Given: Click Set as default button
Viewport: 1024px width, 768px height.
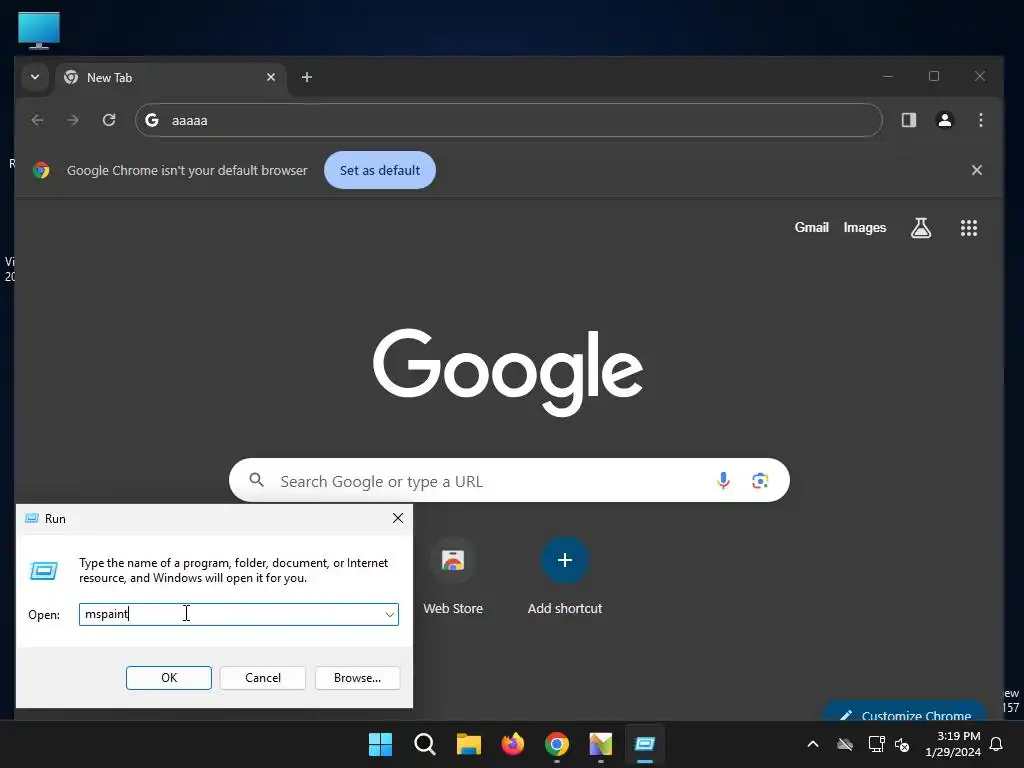Looking at the screenshot, I should pos(380,170).
